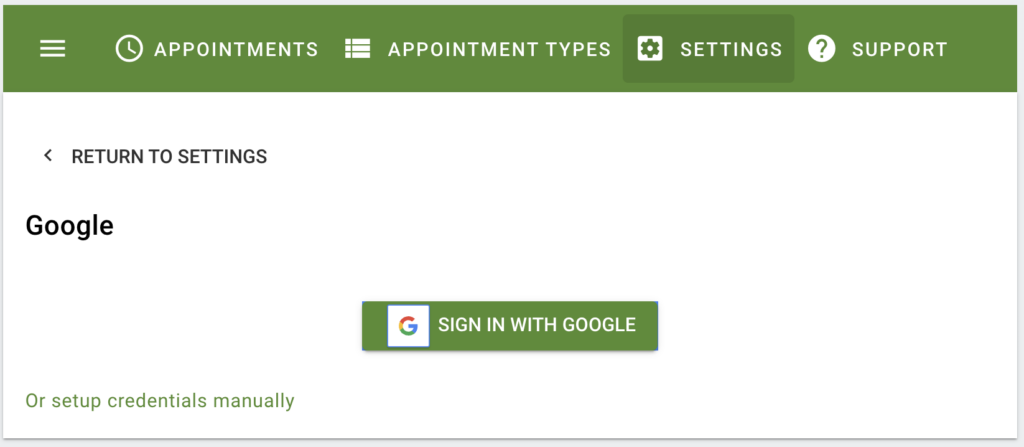Open the hamburger navigation menu
Screen dimensions: 1024x447
pos(52,49)
